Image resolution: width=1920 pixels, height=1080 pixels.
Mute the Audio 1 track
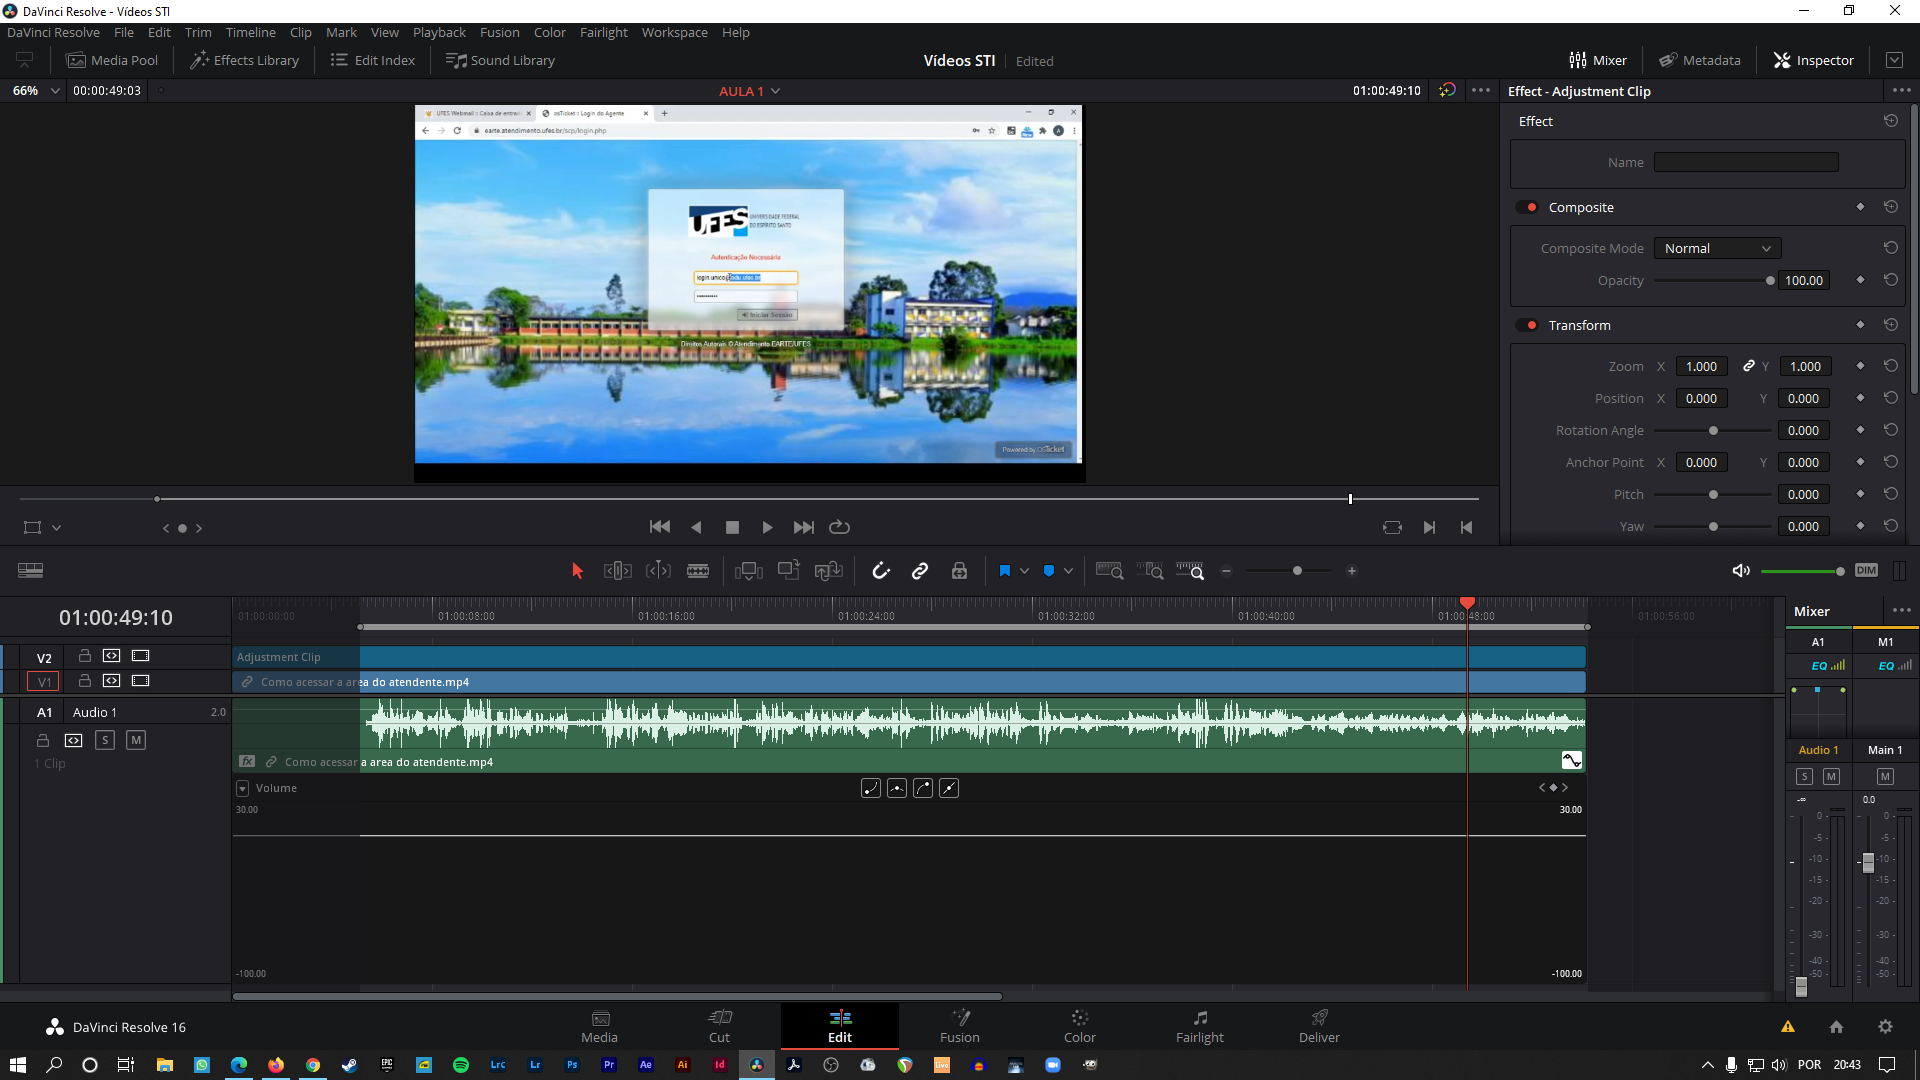pyautogui.click(x=136, y=740)
